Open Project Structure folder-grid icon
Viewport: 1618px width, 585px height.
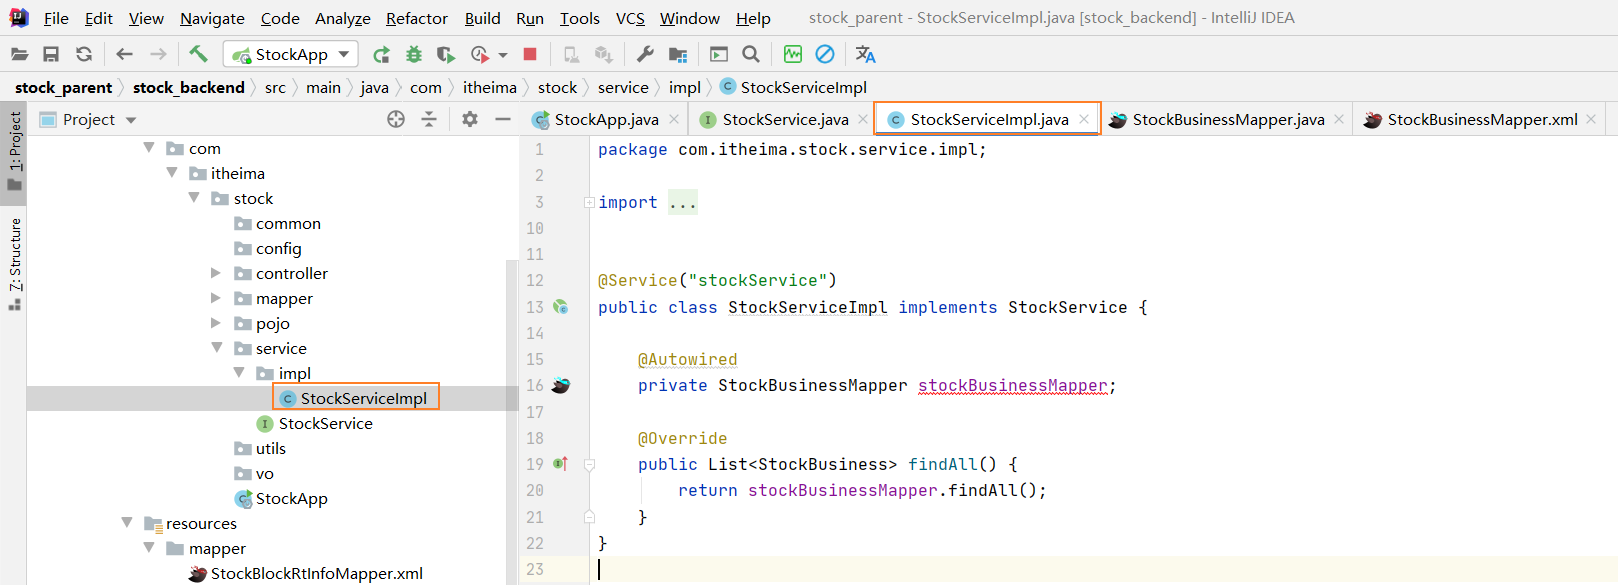coord(678,54)
